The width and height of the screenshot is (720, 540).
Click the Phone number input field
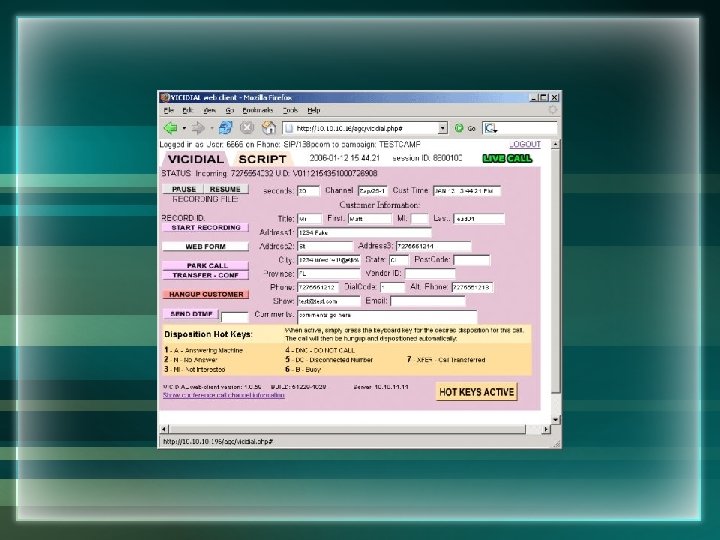point(318,287)
